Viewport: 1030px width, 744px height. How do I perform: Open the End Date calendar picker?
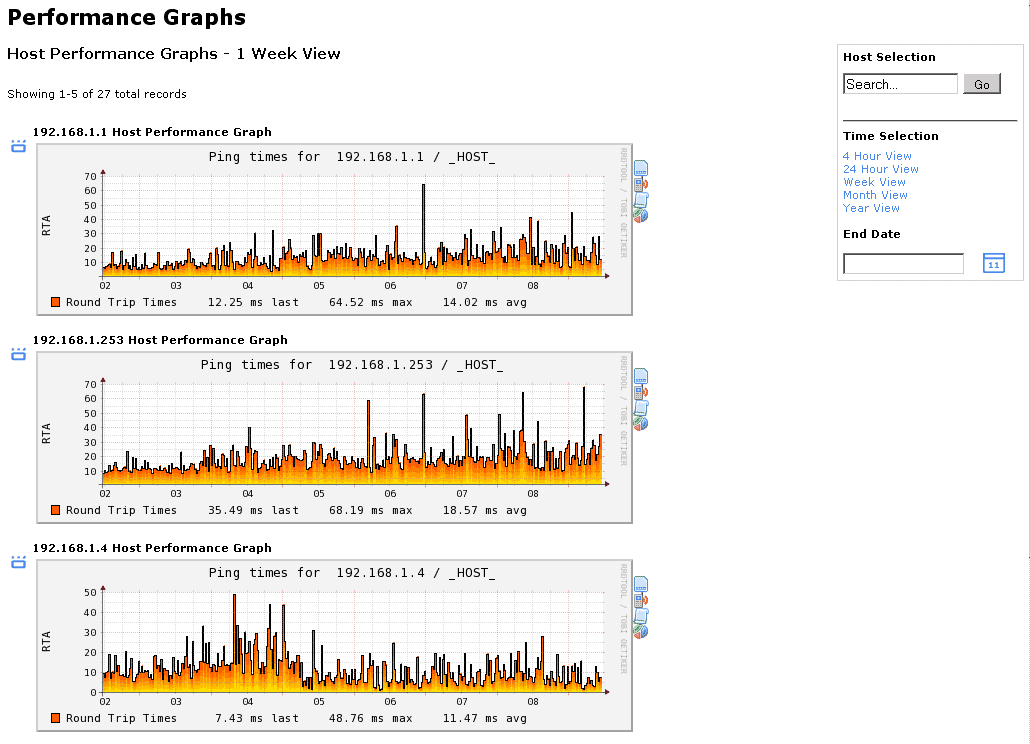click(x=993, y=263)
